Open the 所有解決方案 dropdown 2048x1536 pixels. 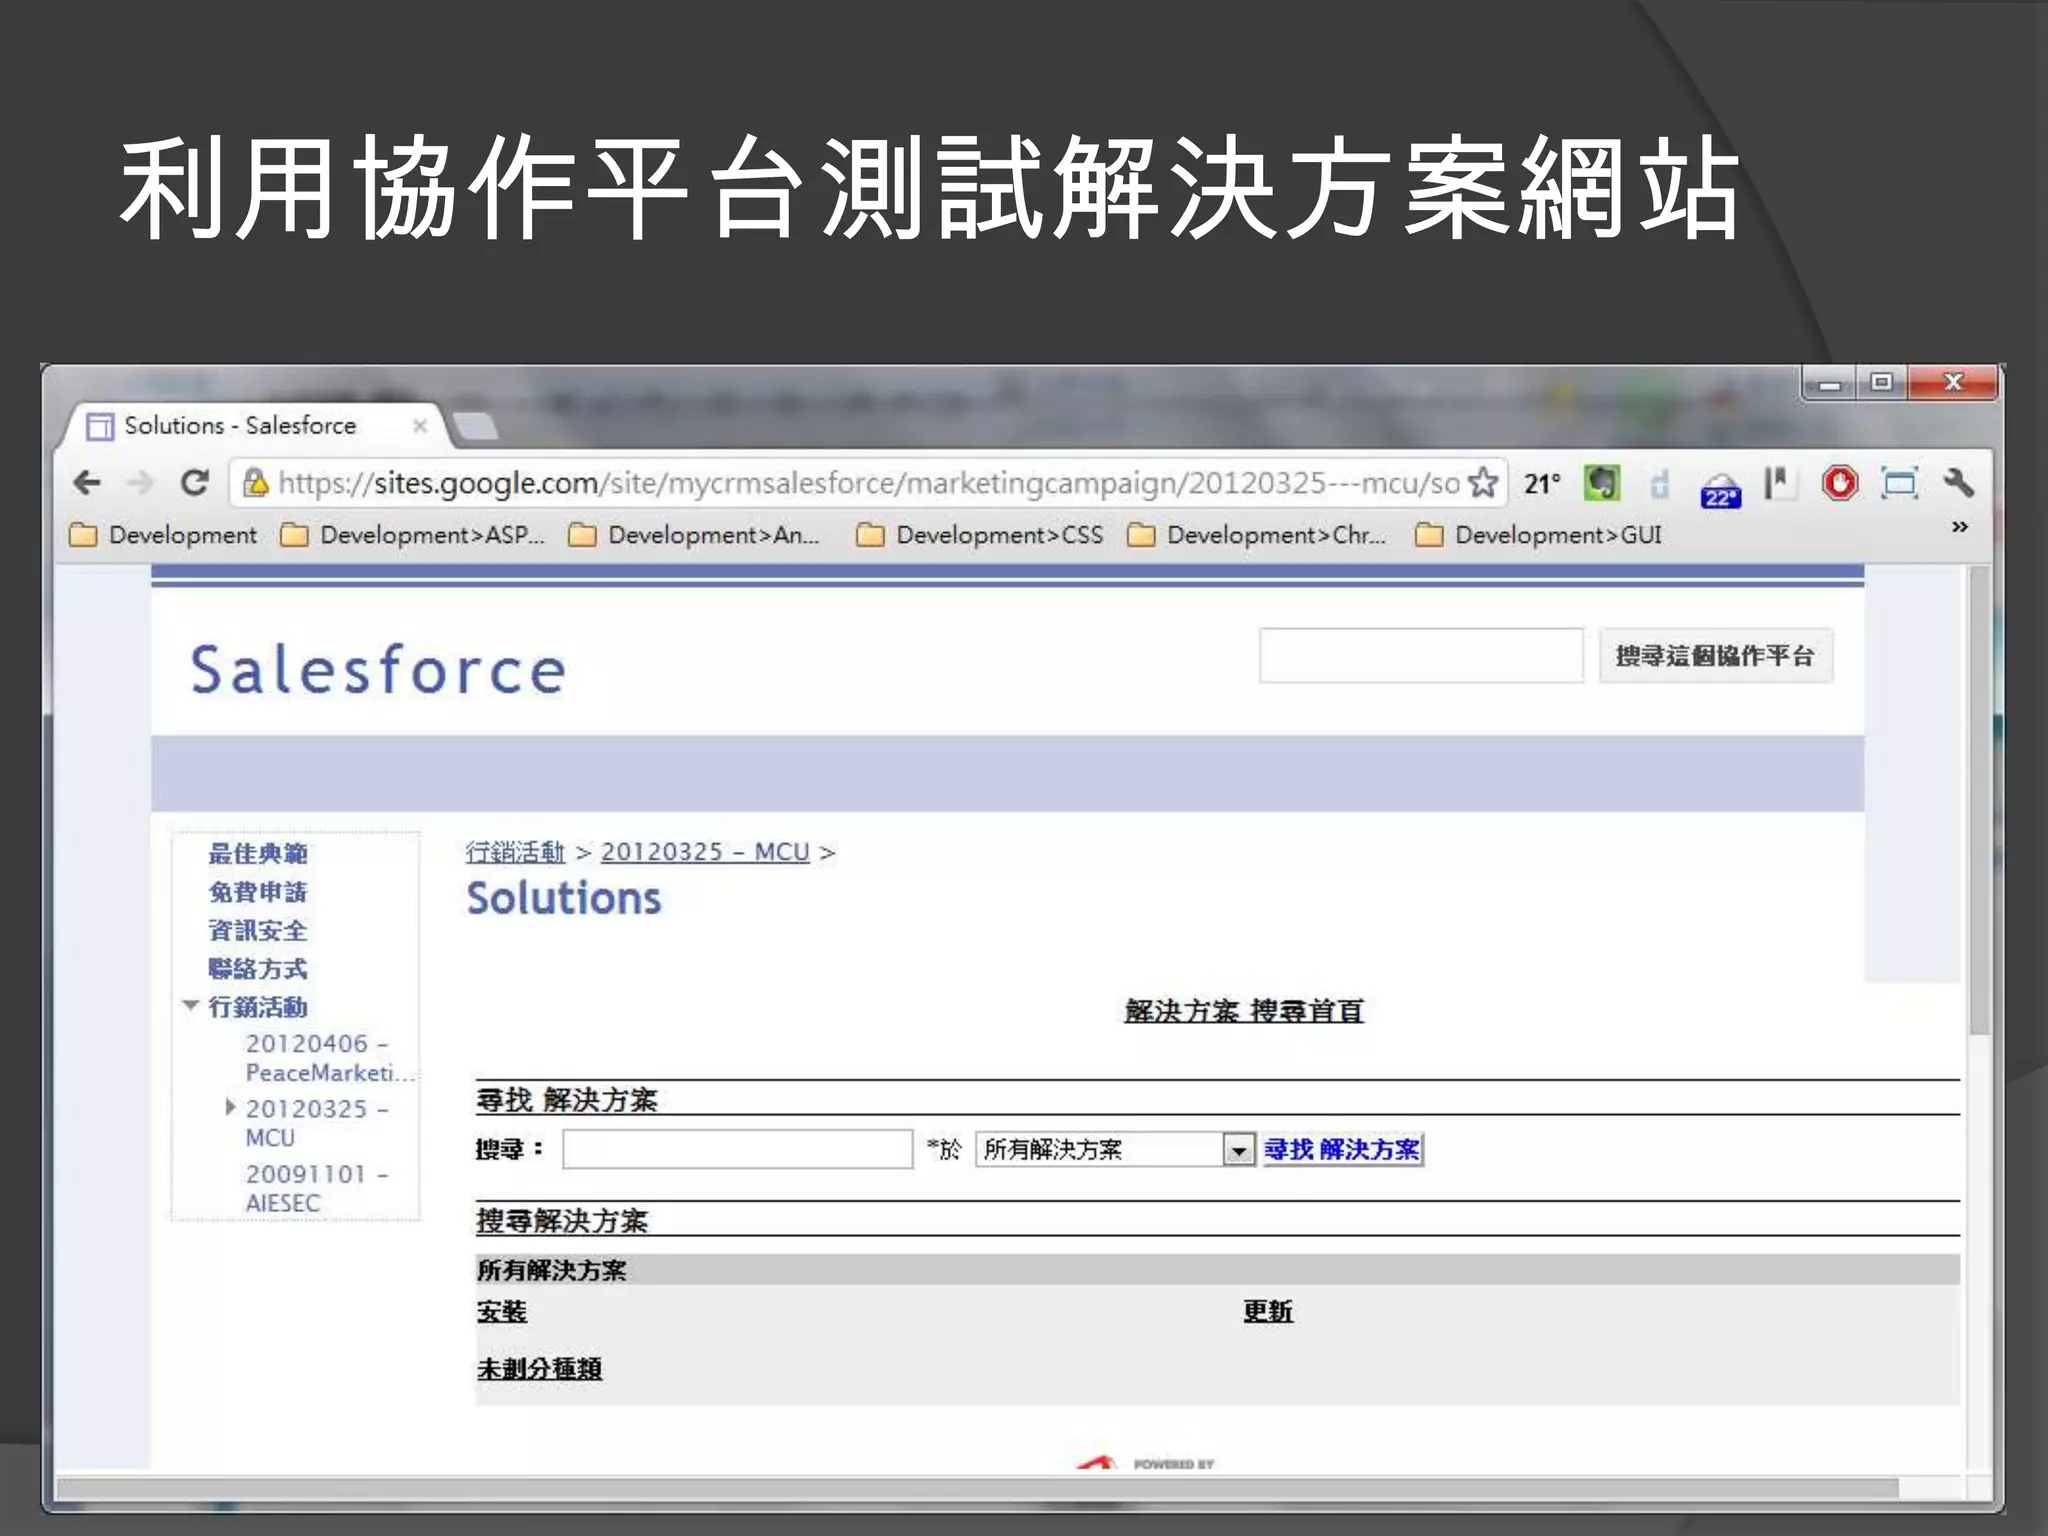point(1115,1149)
